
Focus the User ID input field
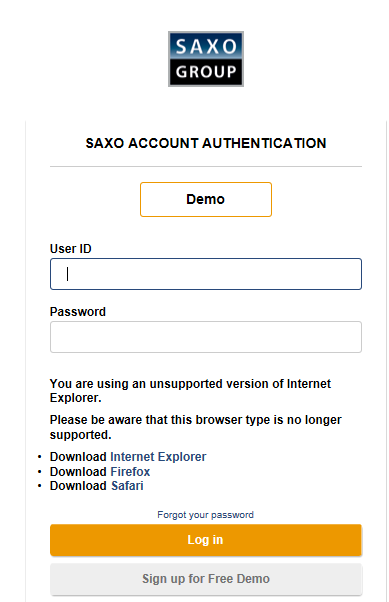206,274
